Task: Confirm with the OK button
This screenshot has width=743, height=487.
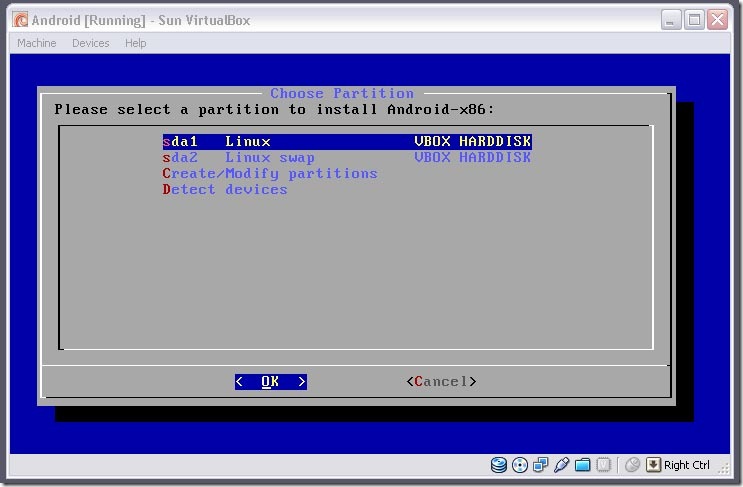Action: pos(271,382)
